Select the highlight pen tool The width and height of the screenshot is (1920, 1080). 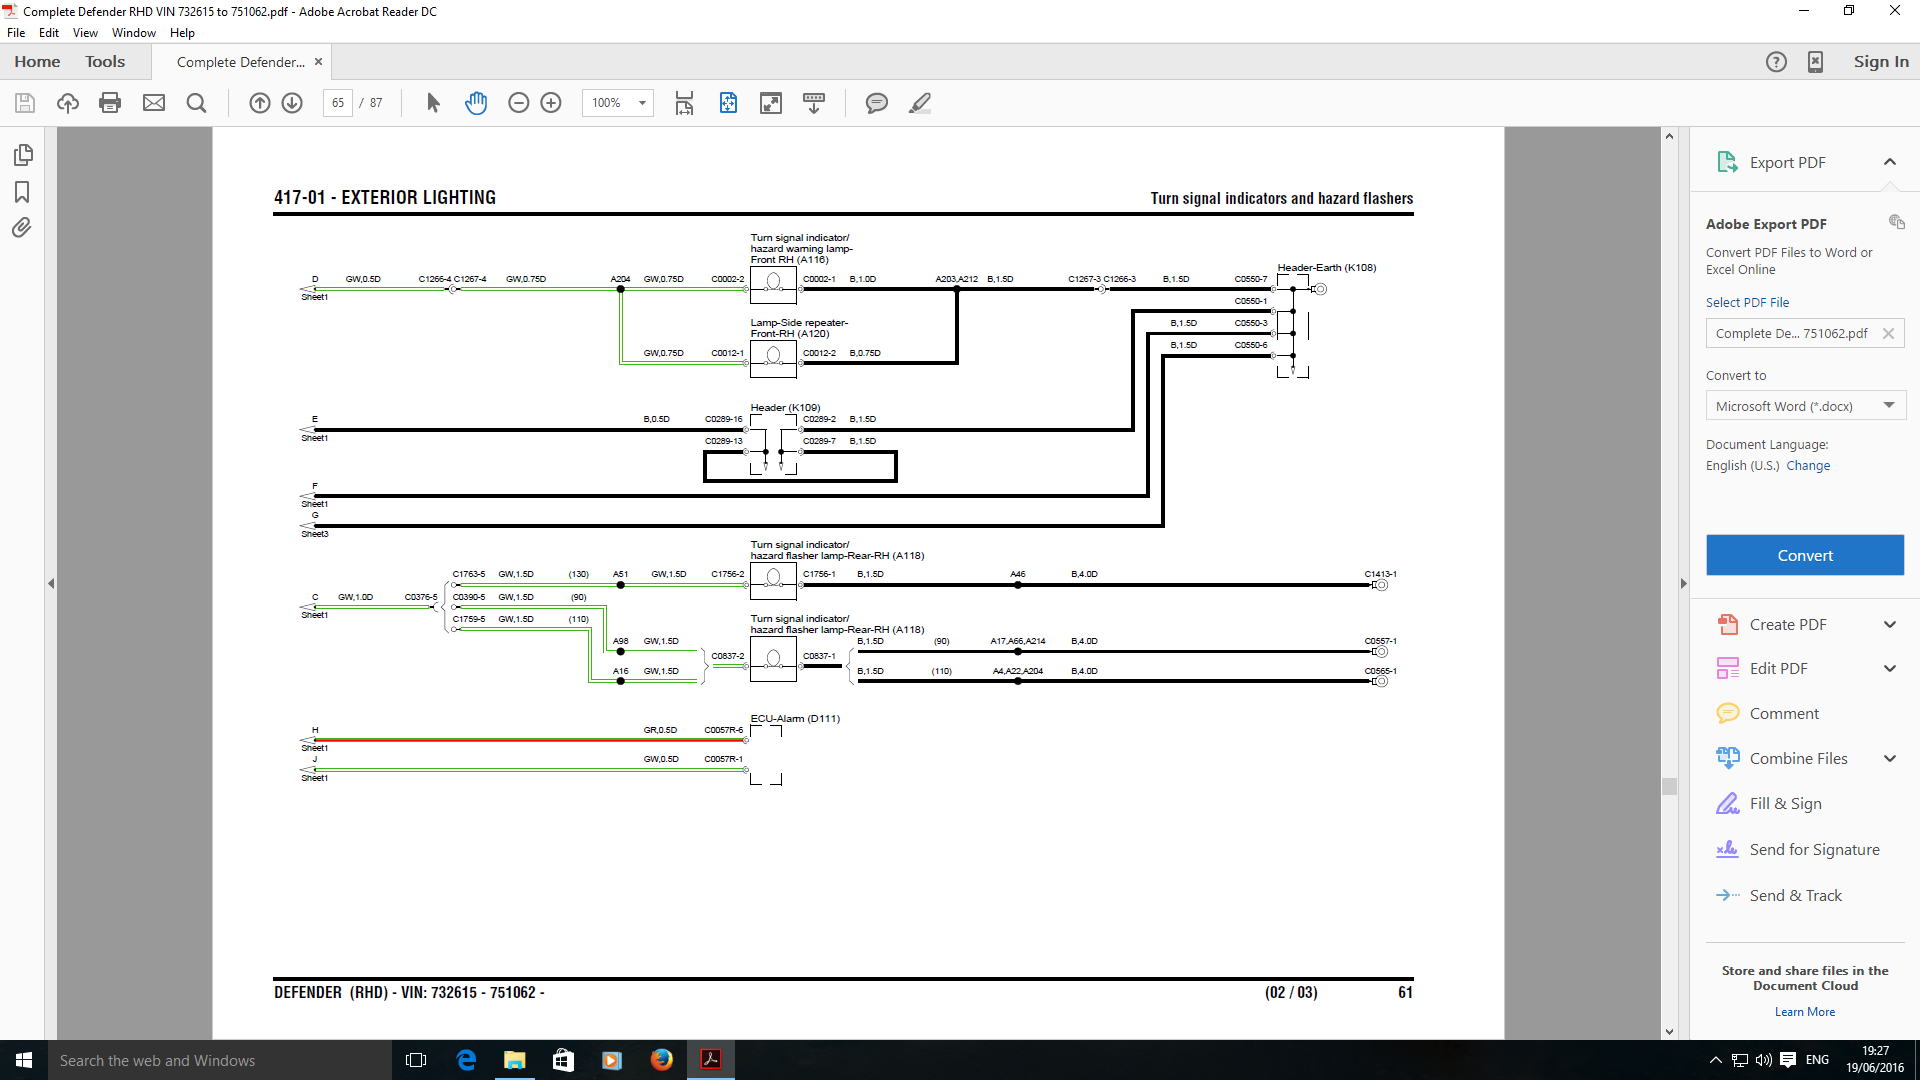coord(920,103)
